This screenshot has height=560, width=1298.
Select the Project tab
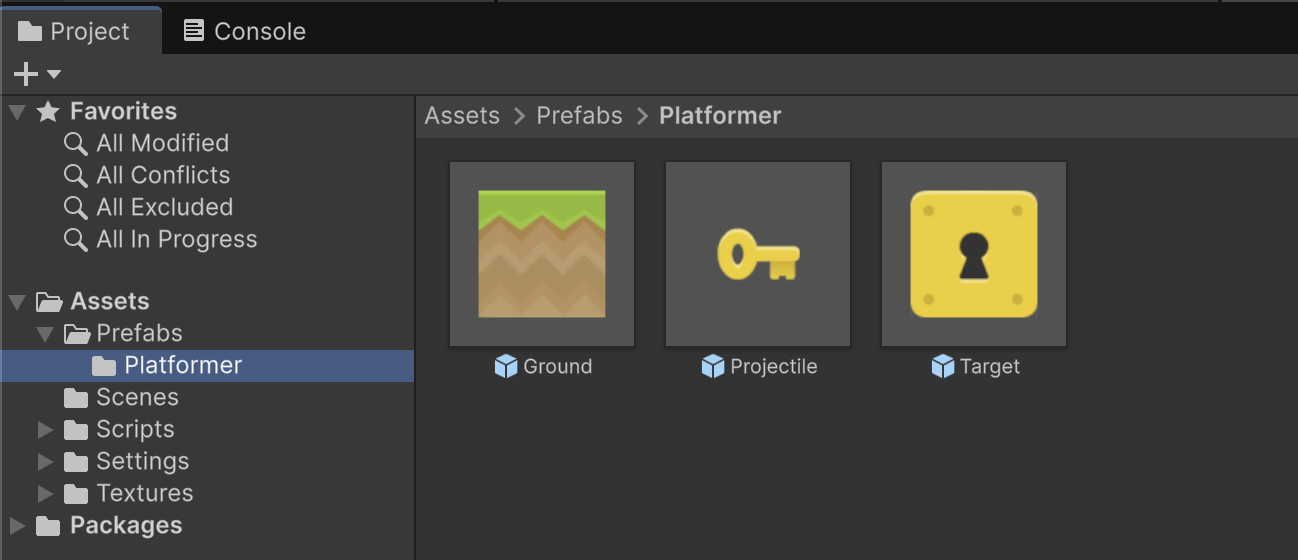[x=81, y=31]
